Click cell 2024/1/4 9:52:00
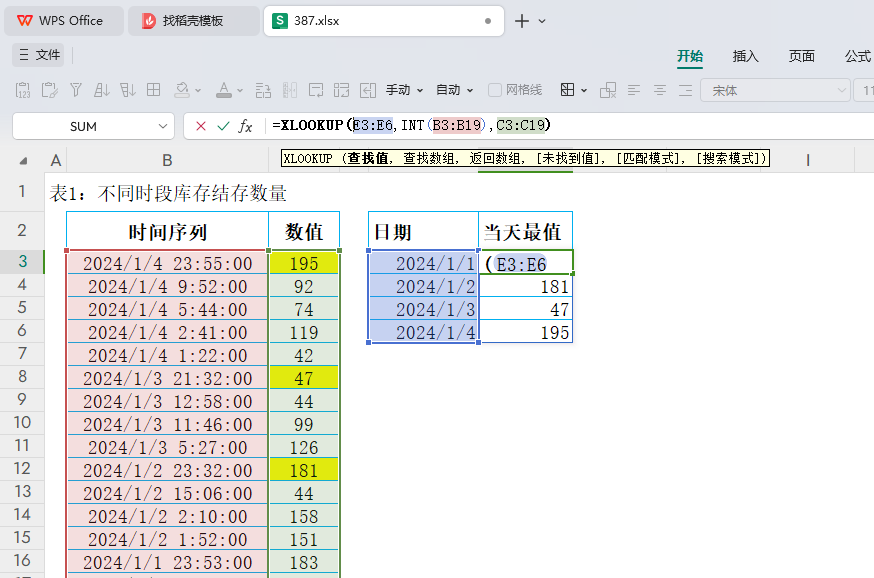The image size is (874, 578). coord(167,286)
